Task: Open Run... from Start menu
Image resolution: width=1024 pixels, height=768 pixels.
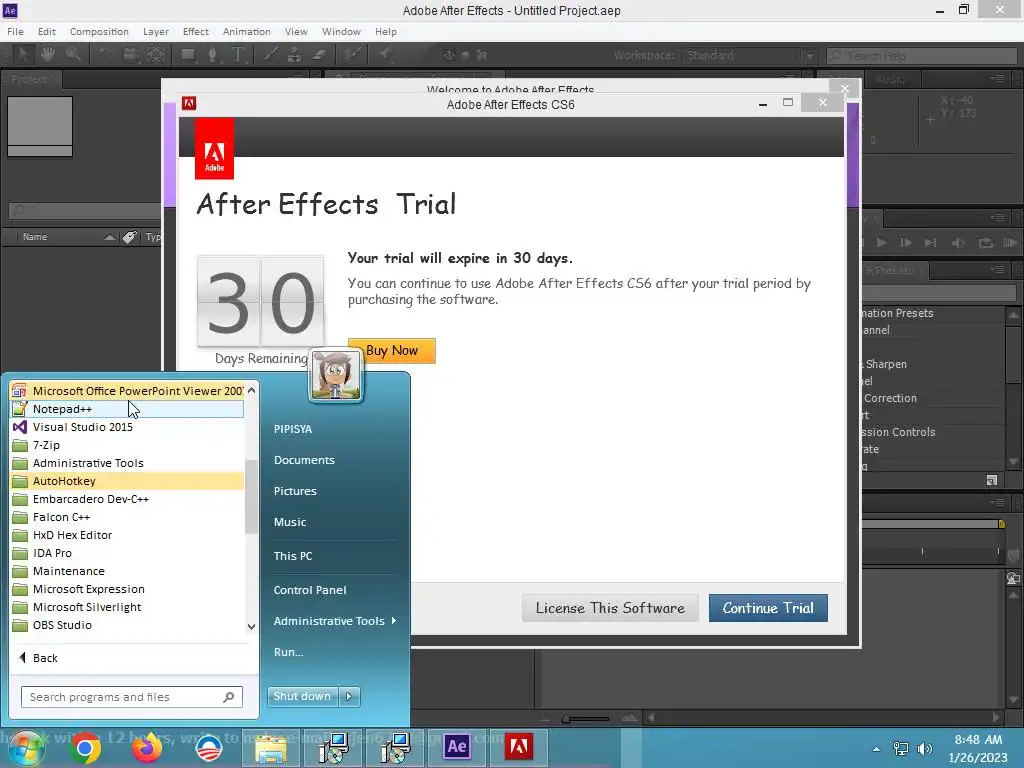Action: (288, 652)
